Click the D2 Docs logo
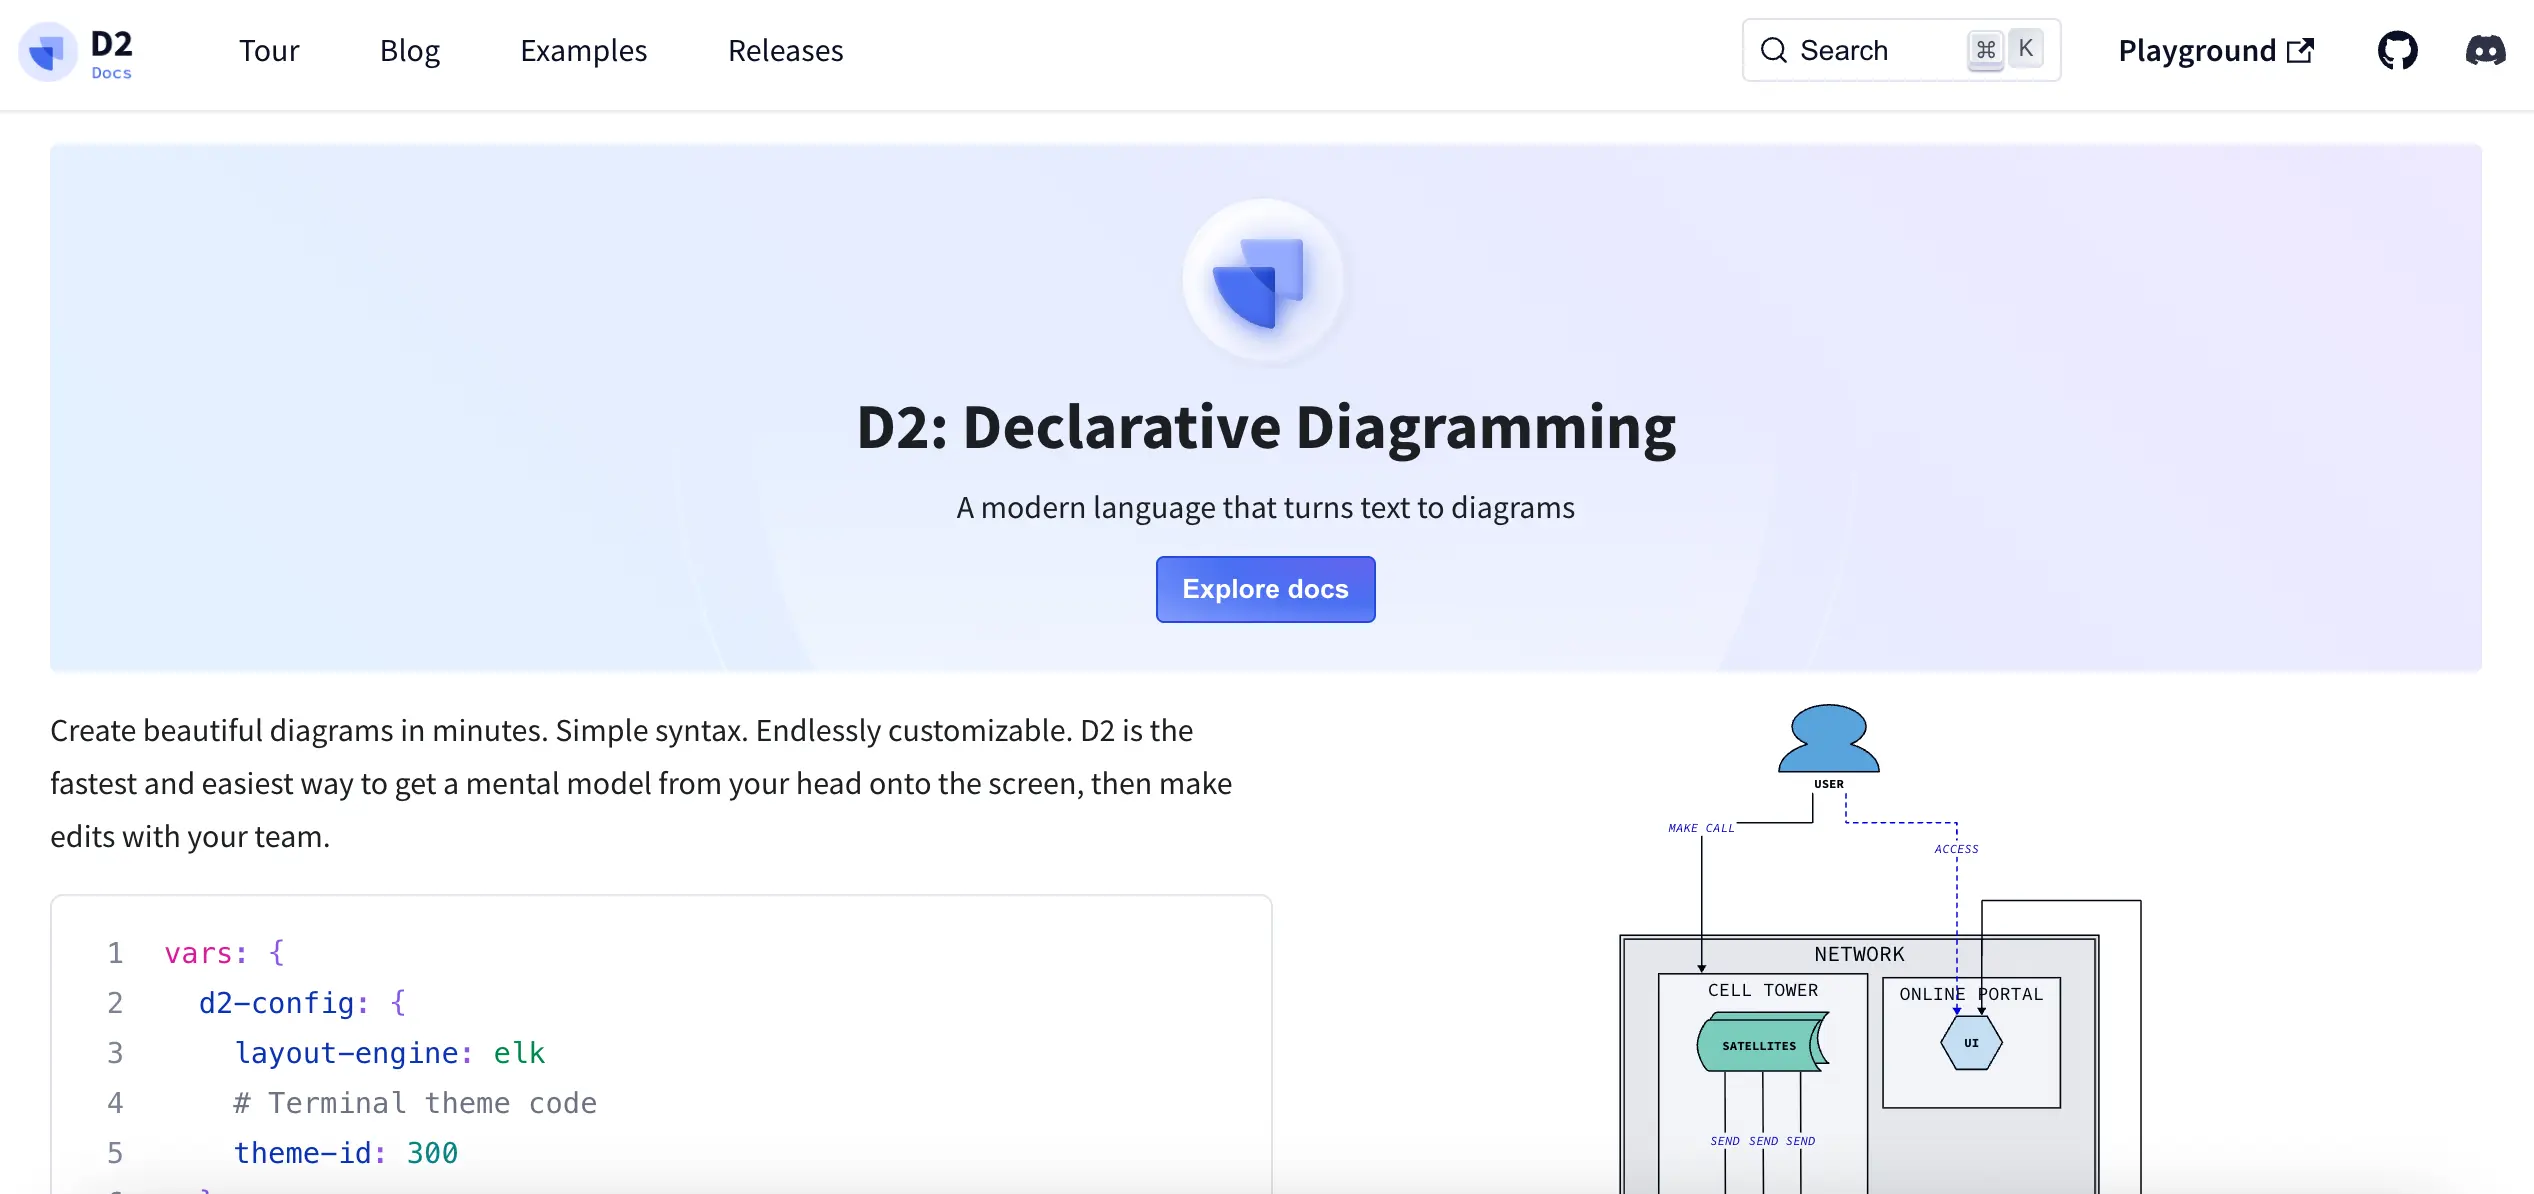Screen dimensions: 2534x1194 click(x=79, y=51)
